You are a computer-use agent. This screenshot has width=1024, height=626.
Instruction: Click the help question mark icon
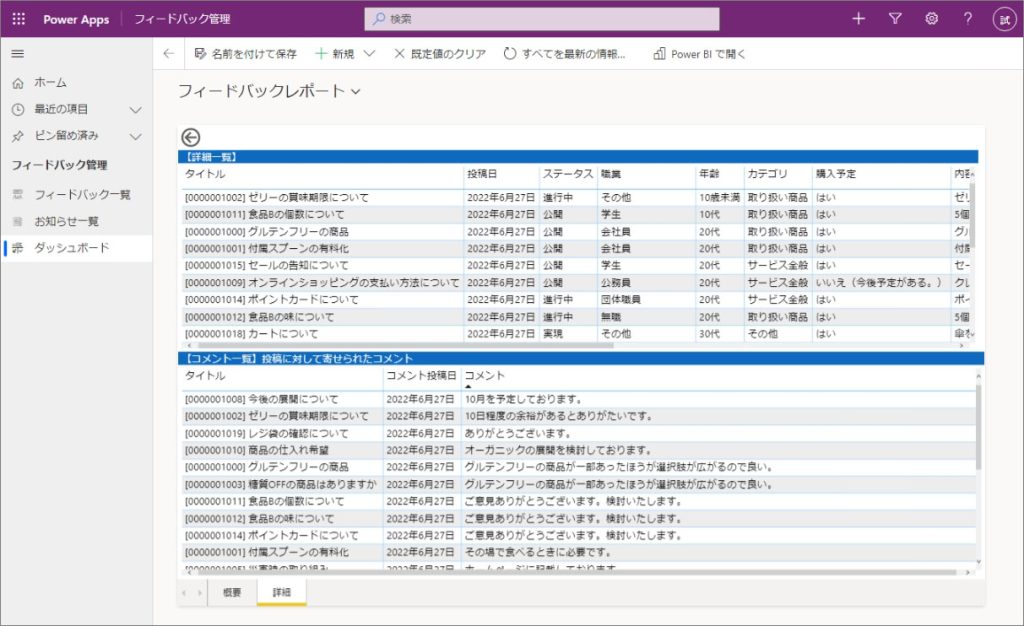pyautogui.click(x=967, y=19)
